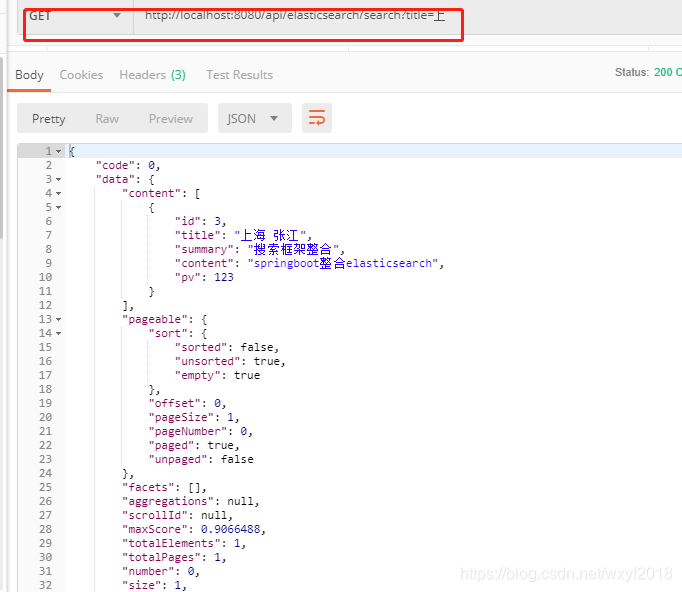Viewport: 682px width, 592px height.
Task: Collapse the "pageable" fold arrow at line 13
Action: (x=58, y=319)
